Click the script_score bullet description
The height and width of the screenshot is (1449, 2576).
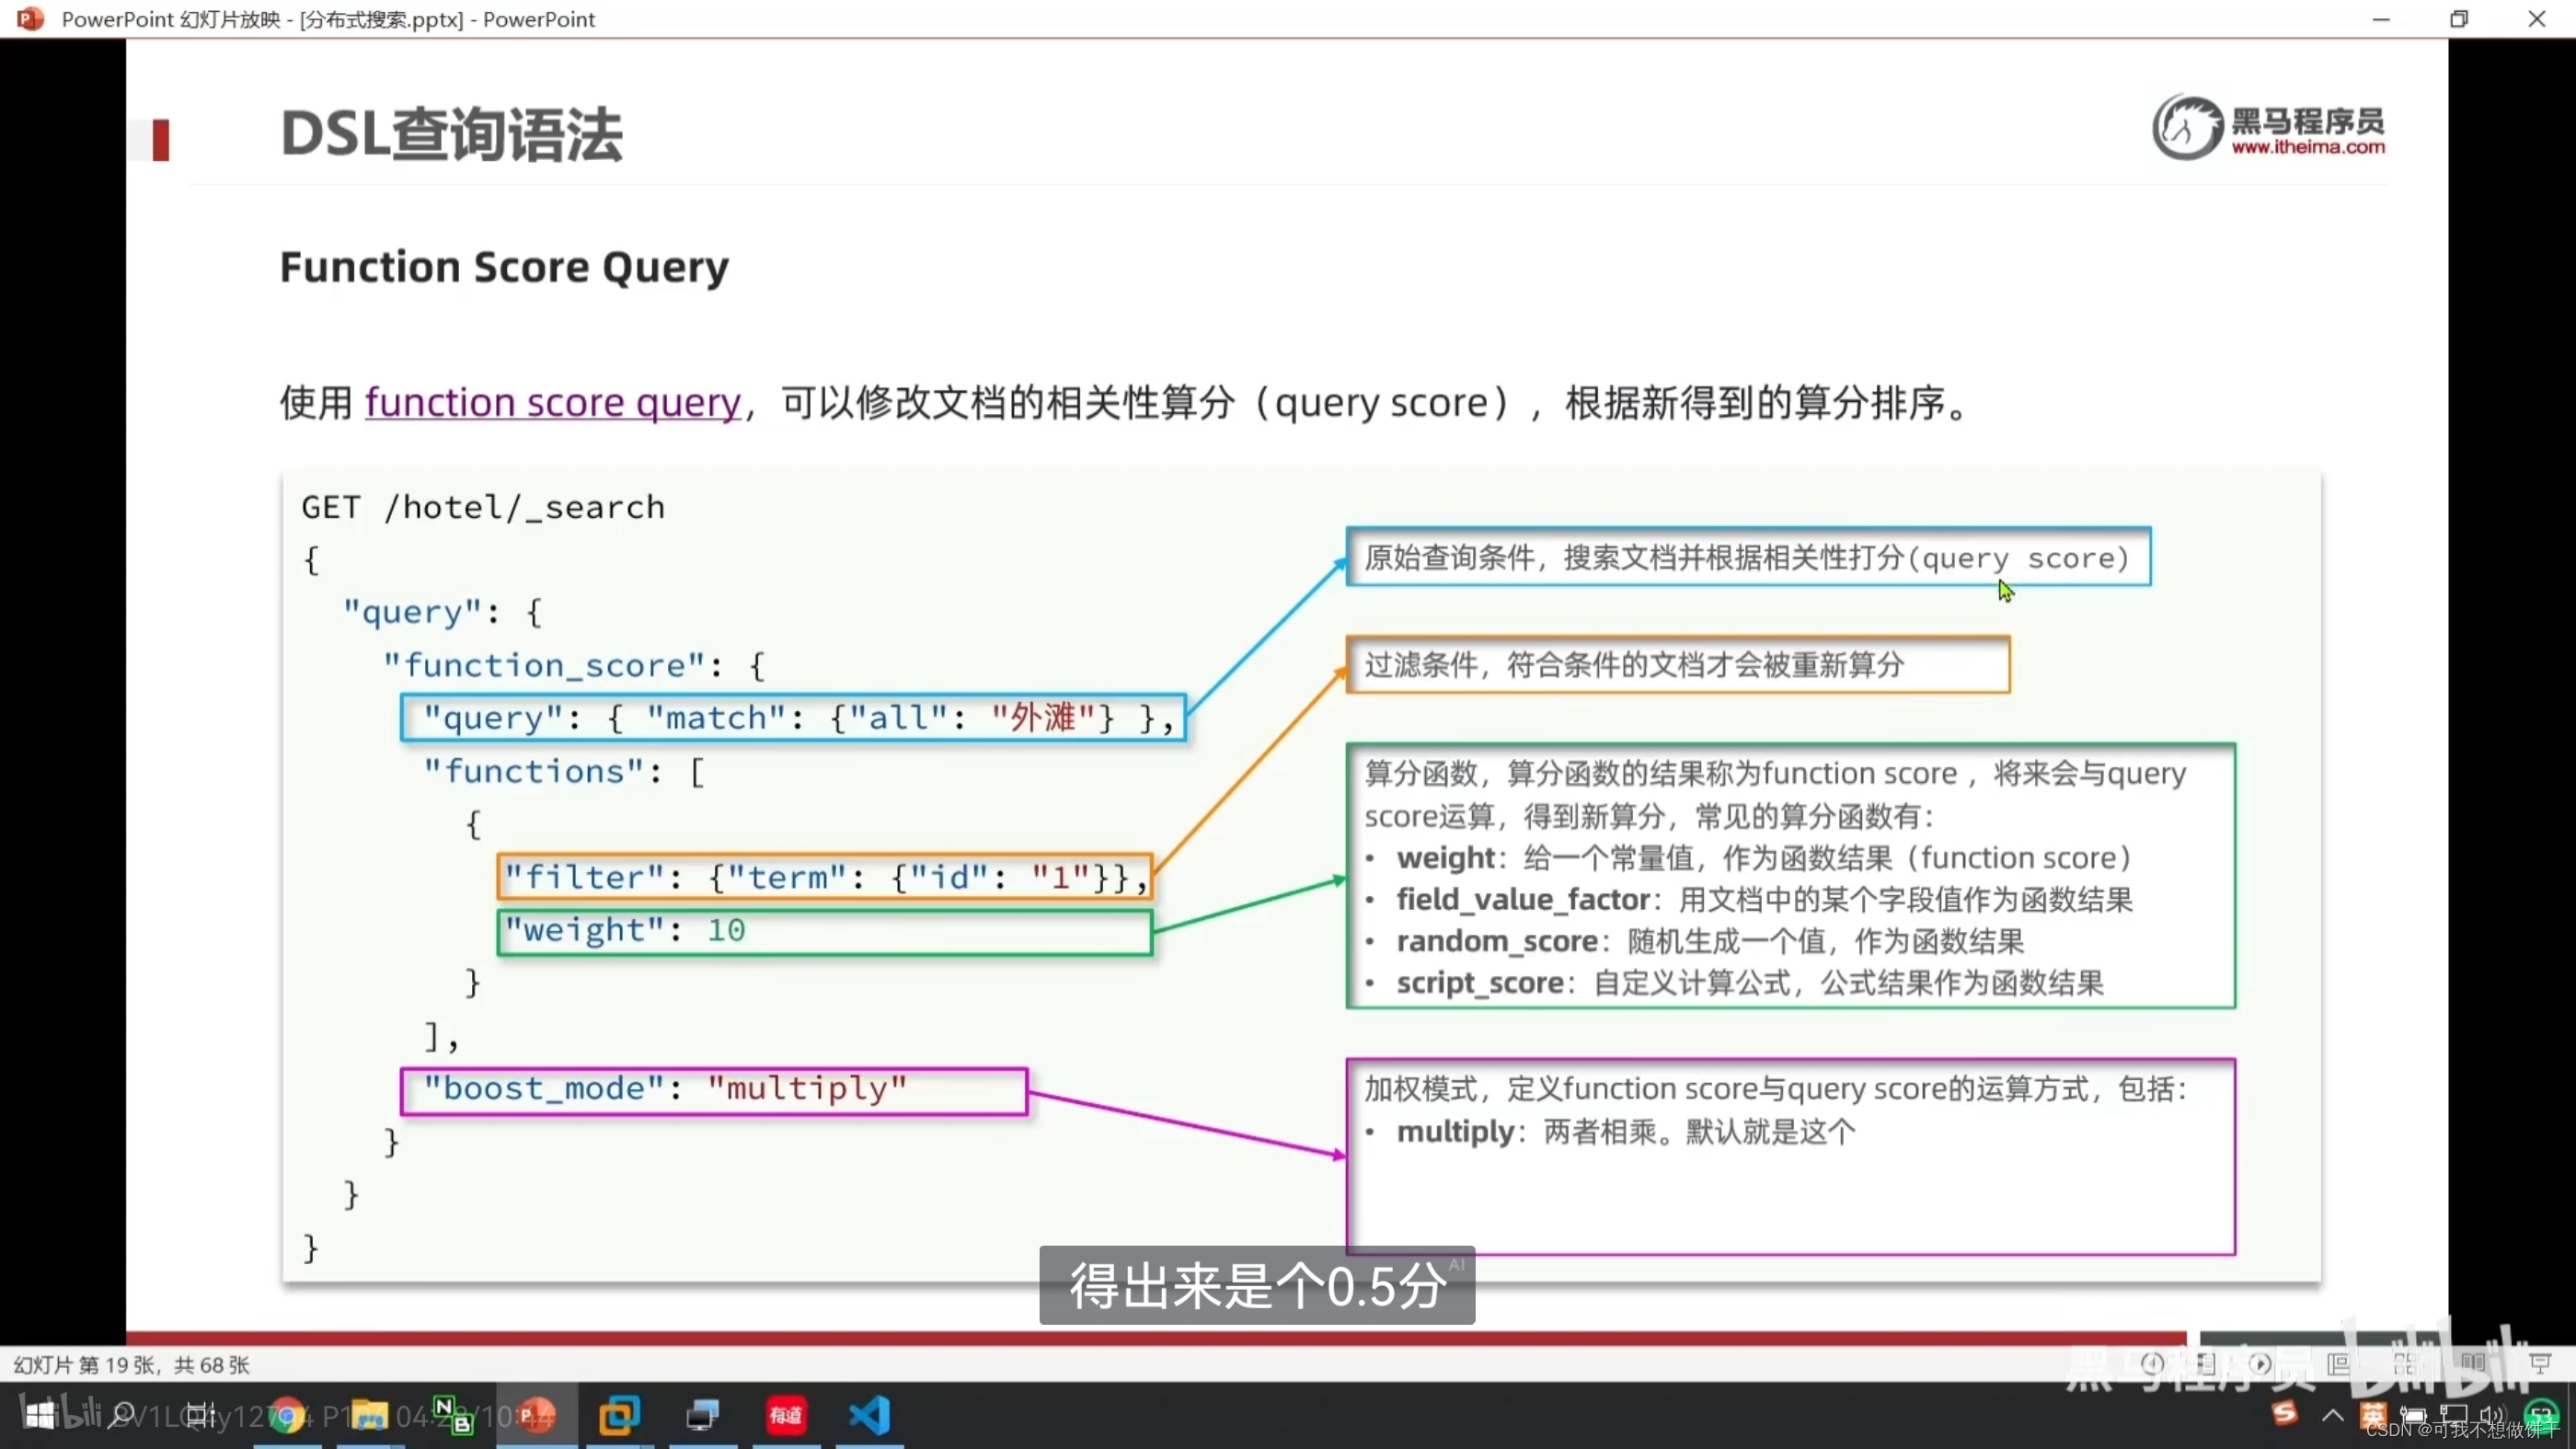pos(1750,983)
